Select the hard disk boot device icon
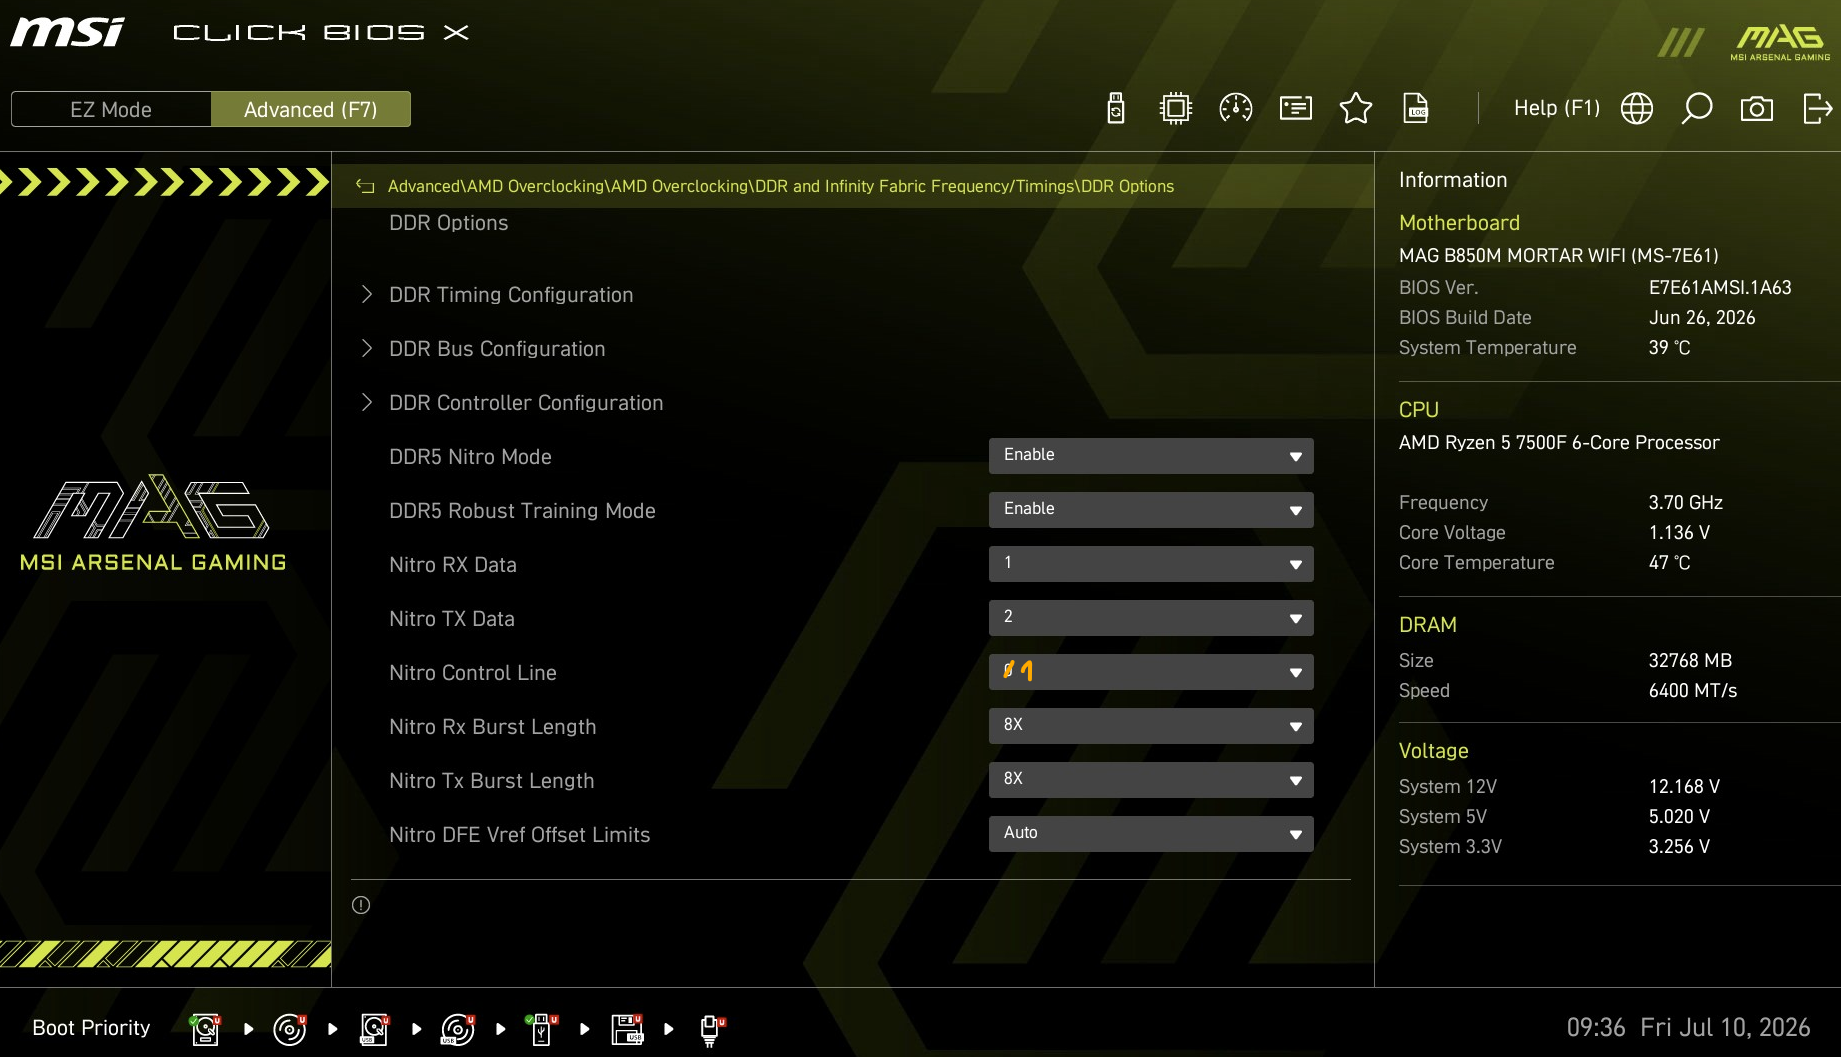Image resolution: width=1841 pixels, height=1057 pixels. pos(206,1028)
